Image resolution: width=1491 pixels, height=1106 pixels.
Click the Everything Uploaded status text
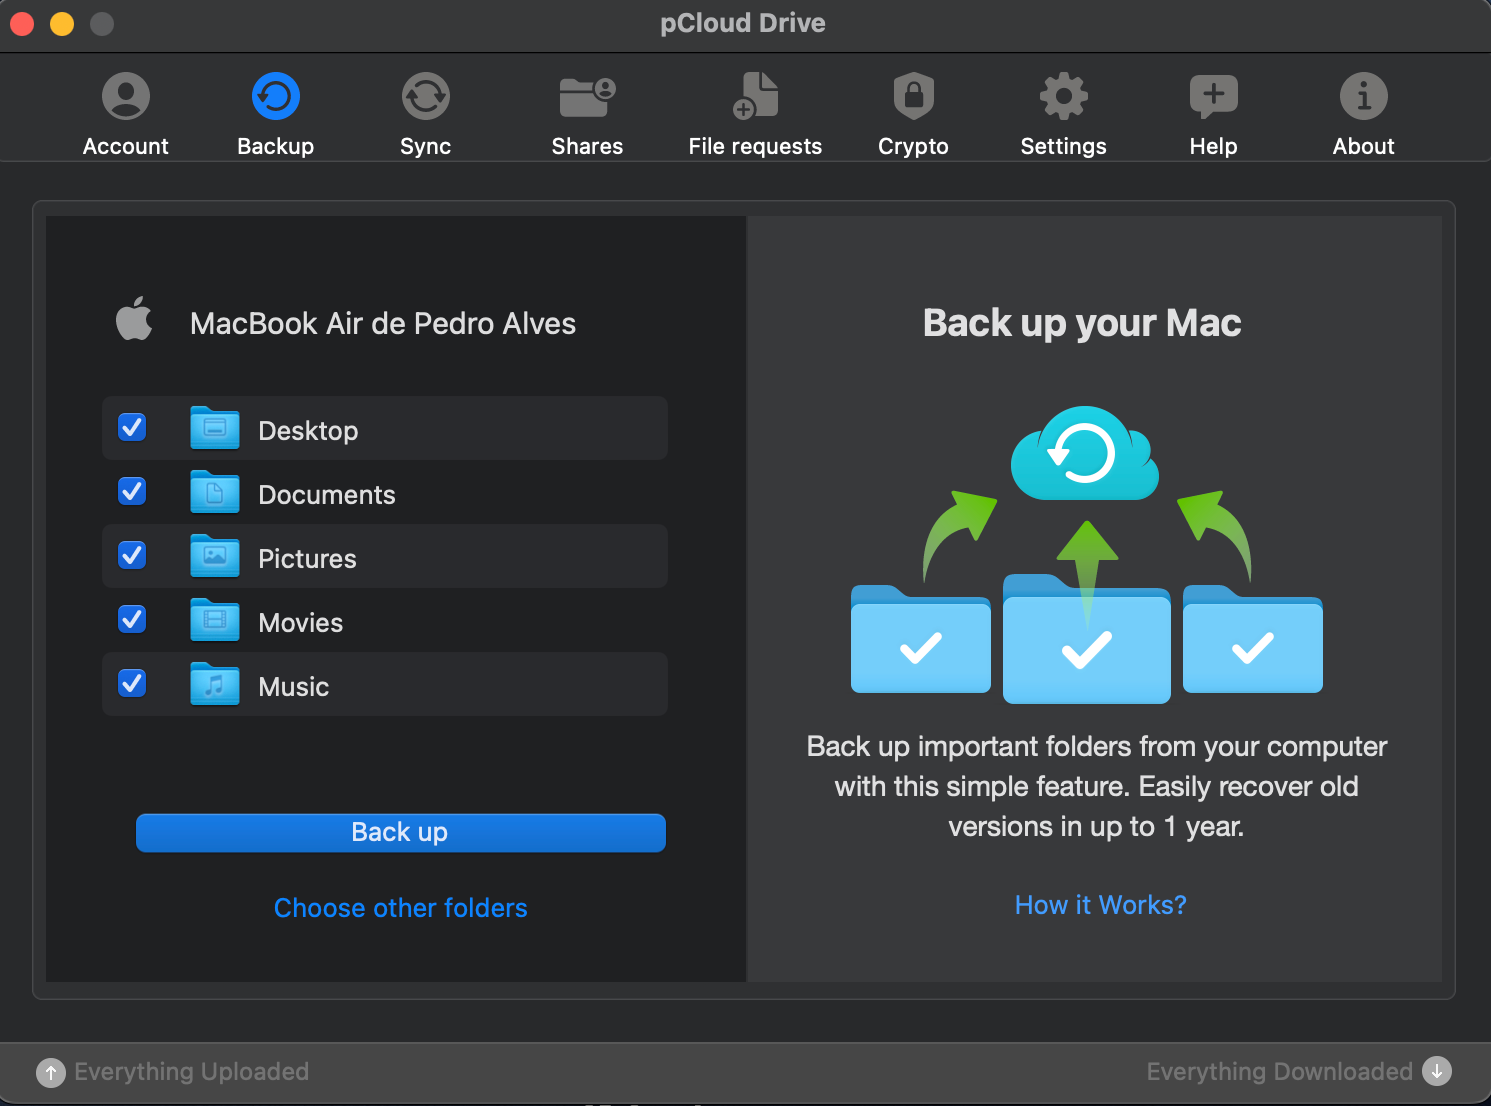tap(192, 1072)
